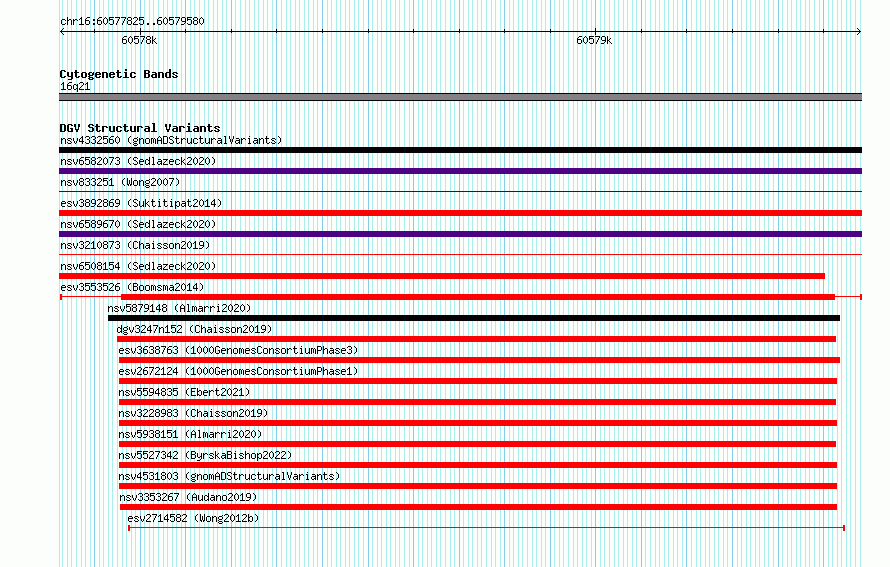The image size is (890, 567).
Task: Open nsv4531803 (gnomADStructuralVariants) label
Action: click(229, 476)
